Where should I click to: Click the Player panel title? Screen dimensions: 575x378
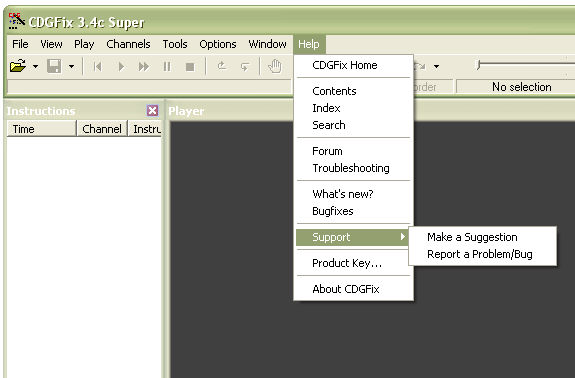(186, 111)
